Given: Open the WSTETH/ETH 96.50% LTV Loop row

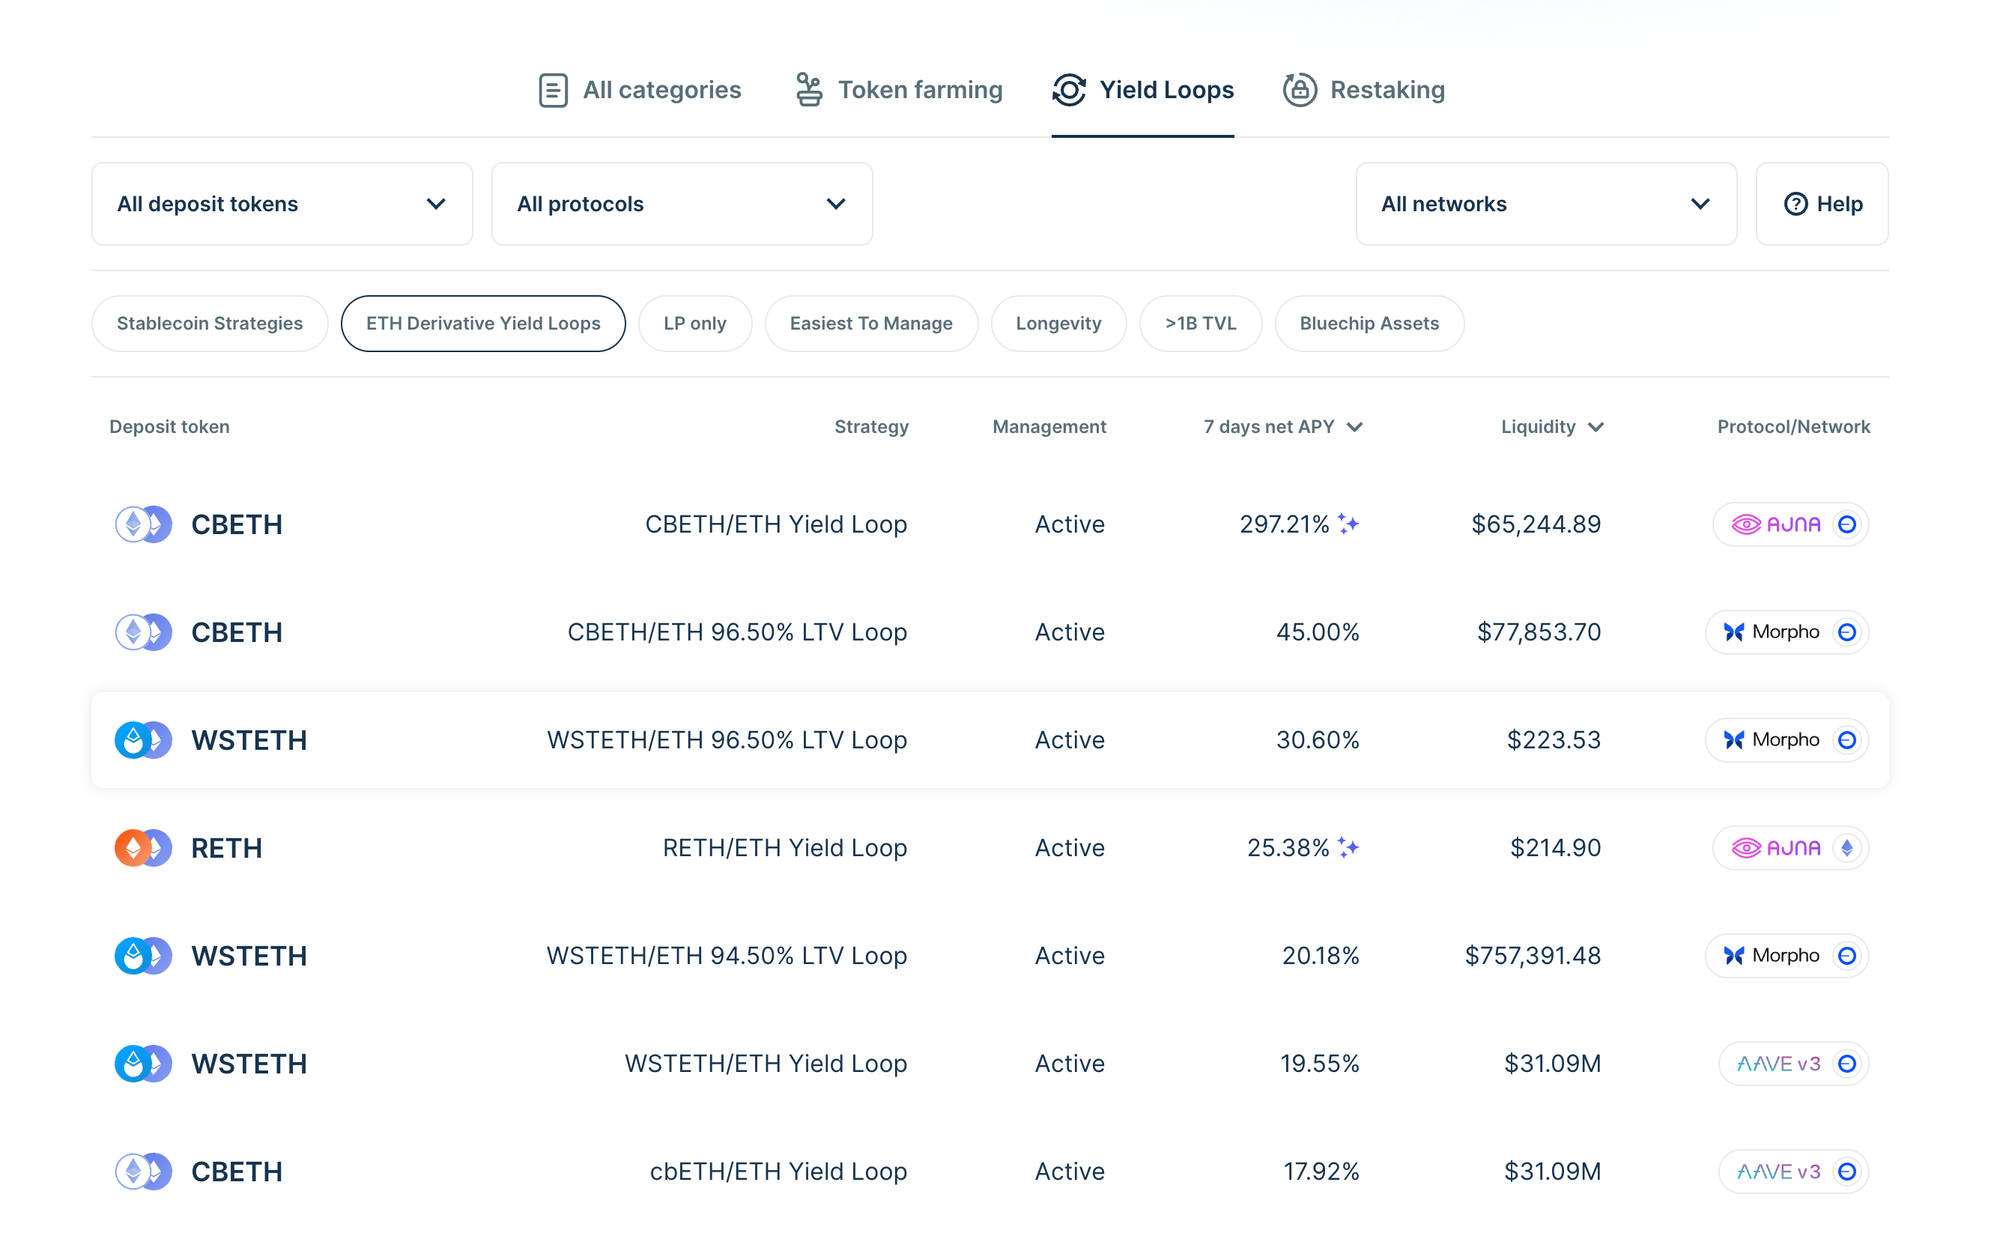Looking at the screenshot, I should (x=727, y=740).
